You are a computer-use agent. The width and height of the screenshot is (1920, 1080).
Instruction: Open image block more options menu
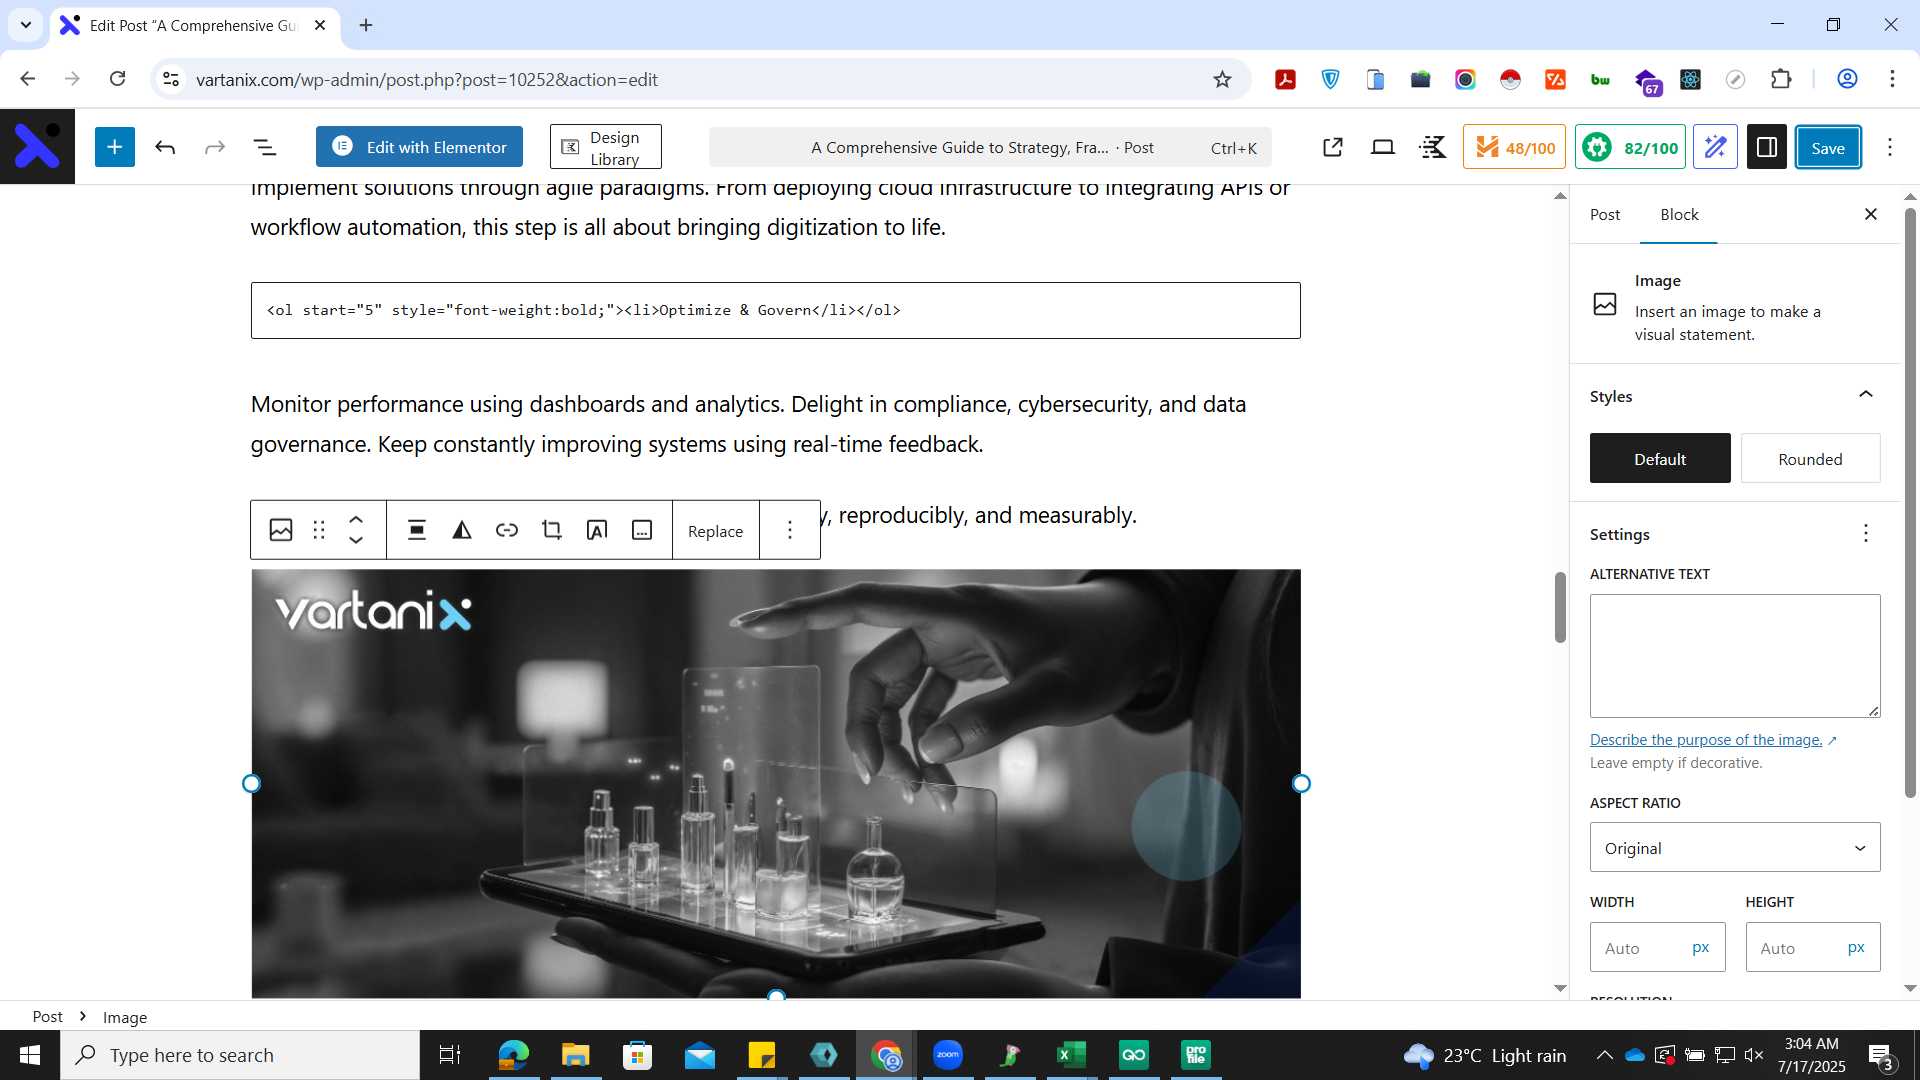point(790,530)
